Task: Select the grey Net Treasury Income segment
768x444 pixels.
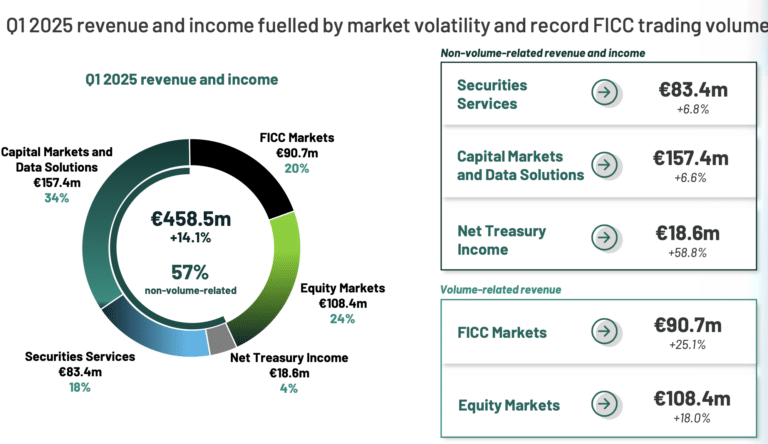Action: pos(220,339)
